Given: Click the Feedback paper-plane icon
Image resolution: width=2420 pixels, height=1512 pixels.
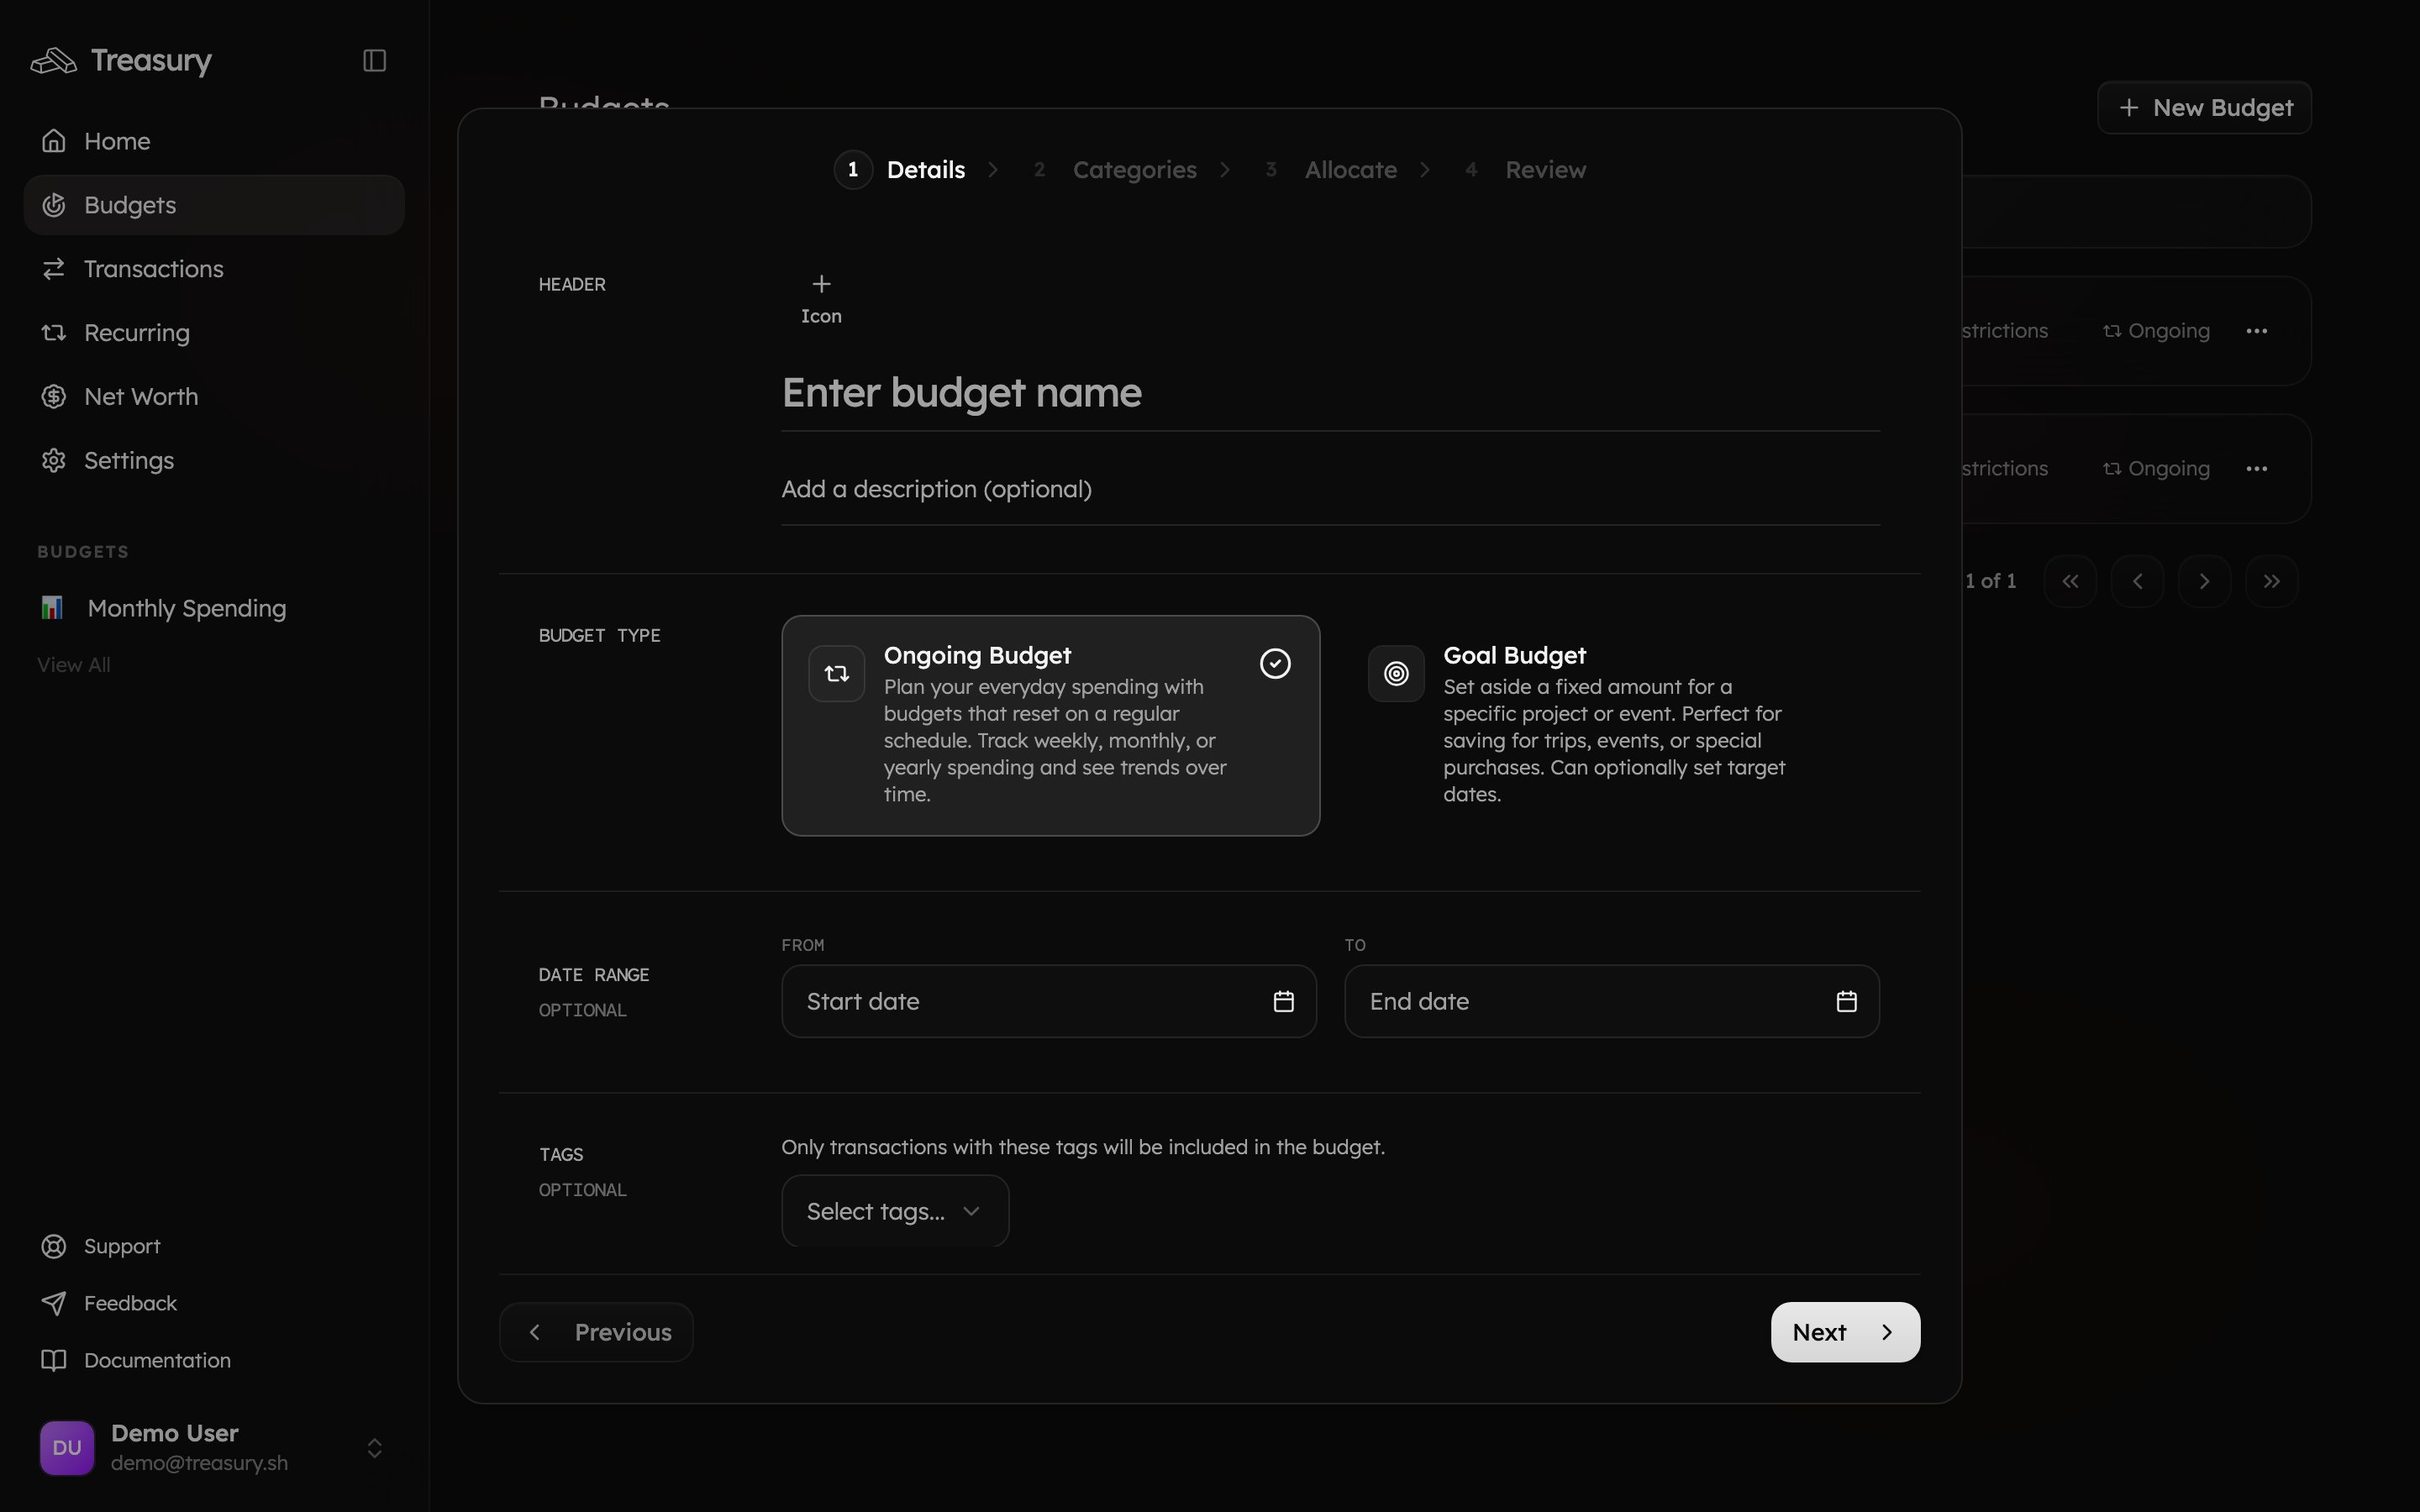Looking at the screenshot, I should (54, 1303).
